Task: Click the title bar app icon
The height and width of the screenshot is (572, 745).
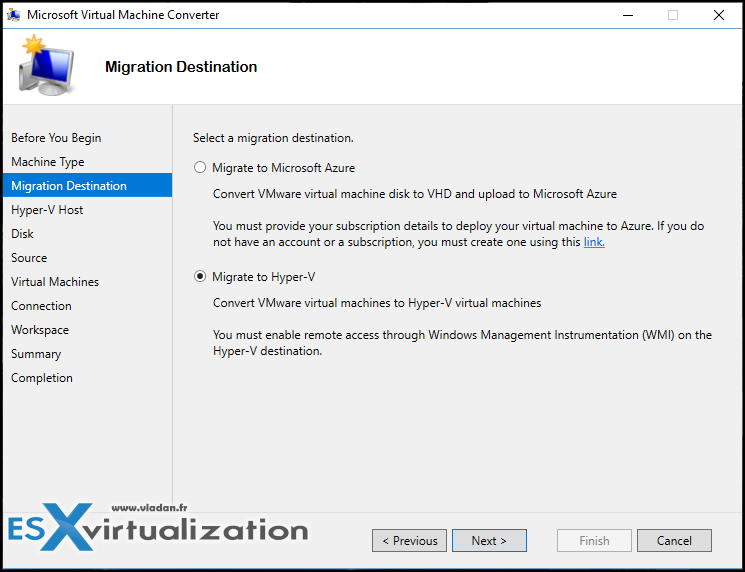Action: tap(14, 15)
